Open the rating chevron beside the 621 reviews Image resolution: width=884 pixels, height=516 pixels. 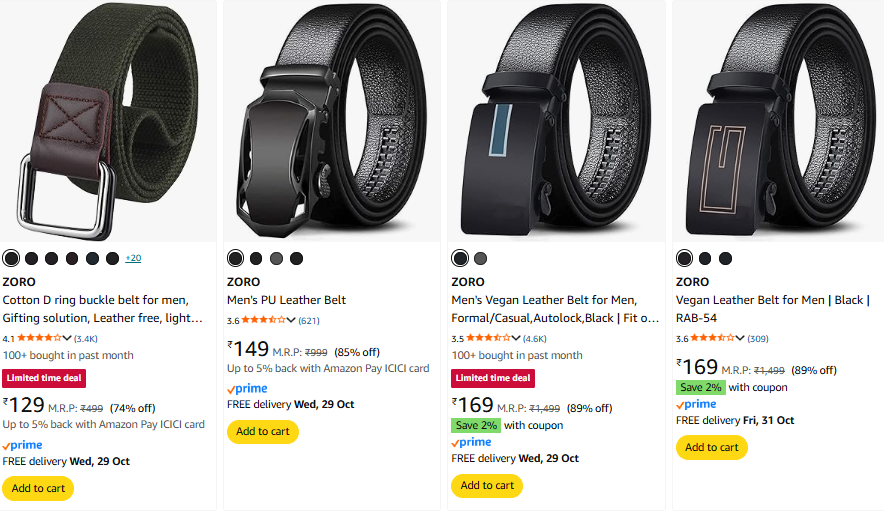[x=292, y=320]
